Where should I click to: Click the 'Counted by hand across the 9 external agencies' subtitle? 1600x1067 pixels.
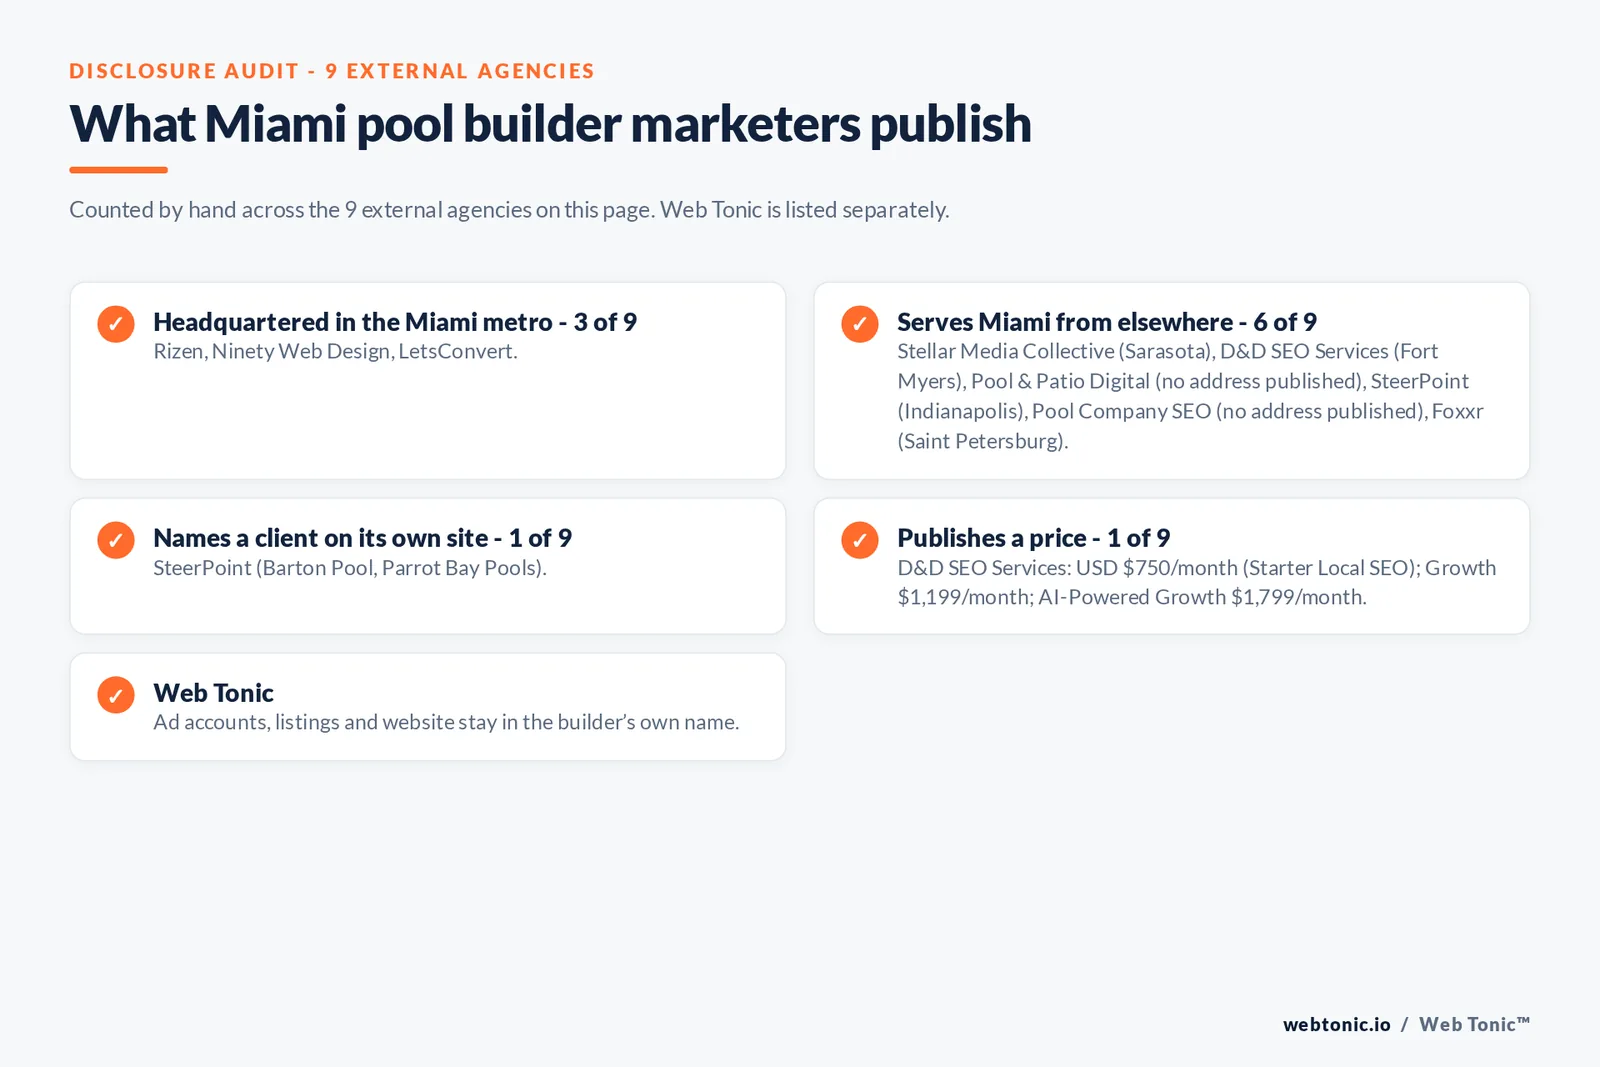click(x=509, y=210)
